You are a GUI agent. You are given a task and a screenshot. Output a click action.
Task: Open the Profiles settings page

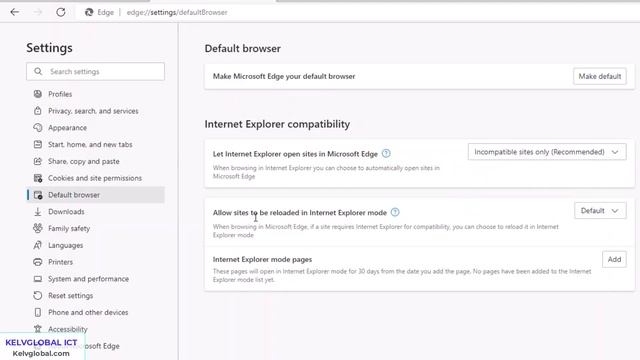click(60, 94)
